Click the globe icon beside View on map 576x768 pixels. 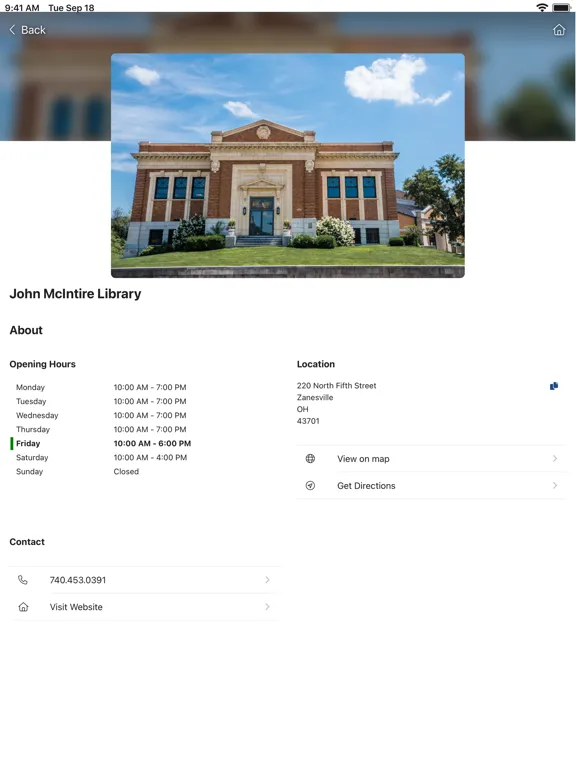pyautogui.click(x=310, y=458)
